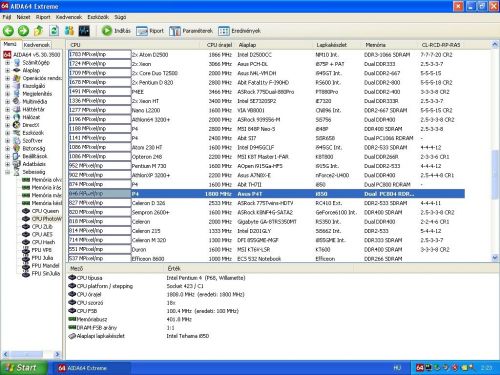Expand the Háttértár tree node
This screenshot has height=375, width=500.
pyautogui.click(x=7, y=109)
